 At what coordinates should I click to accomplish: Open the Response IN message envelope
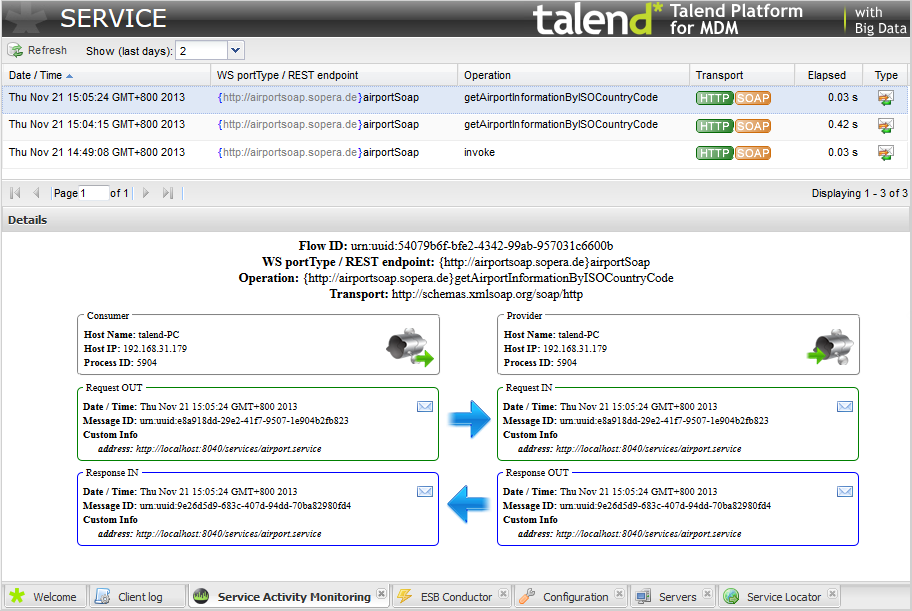pyautogui.click(x=425, y=492)
